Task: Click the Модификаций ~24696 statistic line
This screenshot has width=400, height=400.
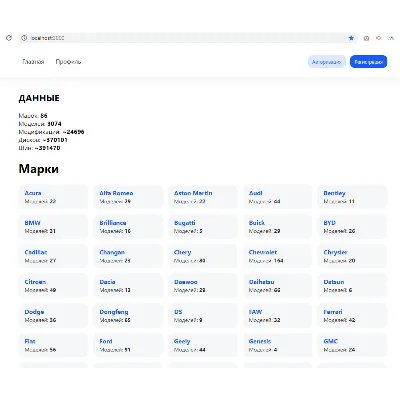Action: click(x=51, y=132)
